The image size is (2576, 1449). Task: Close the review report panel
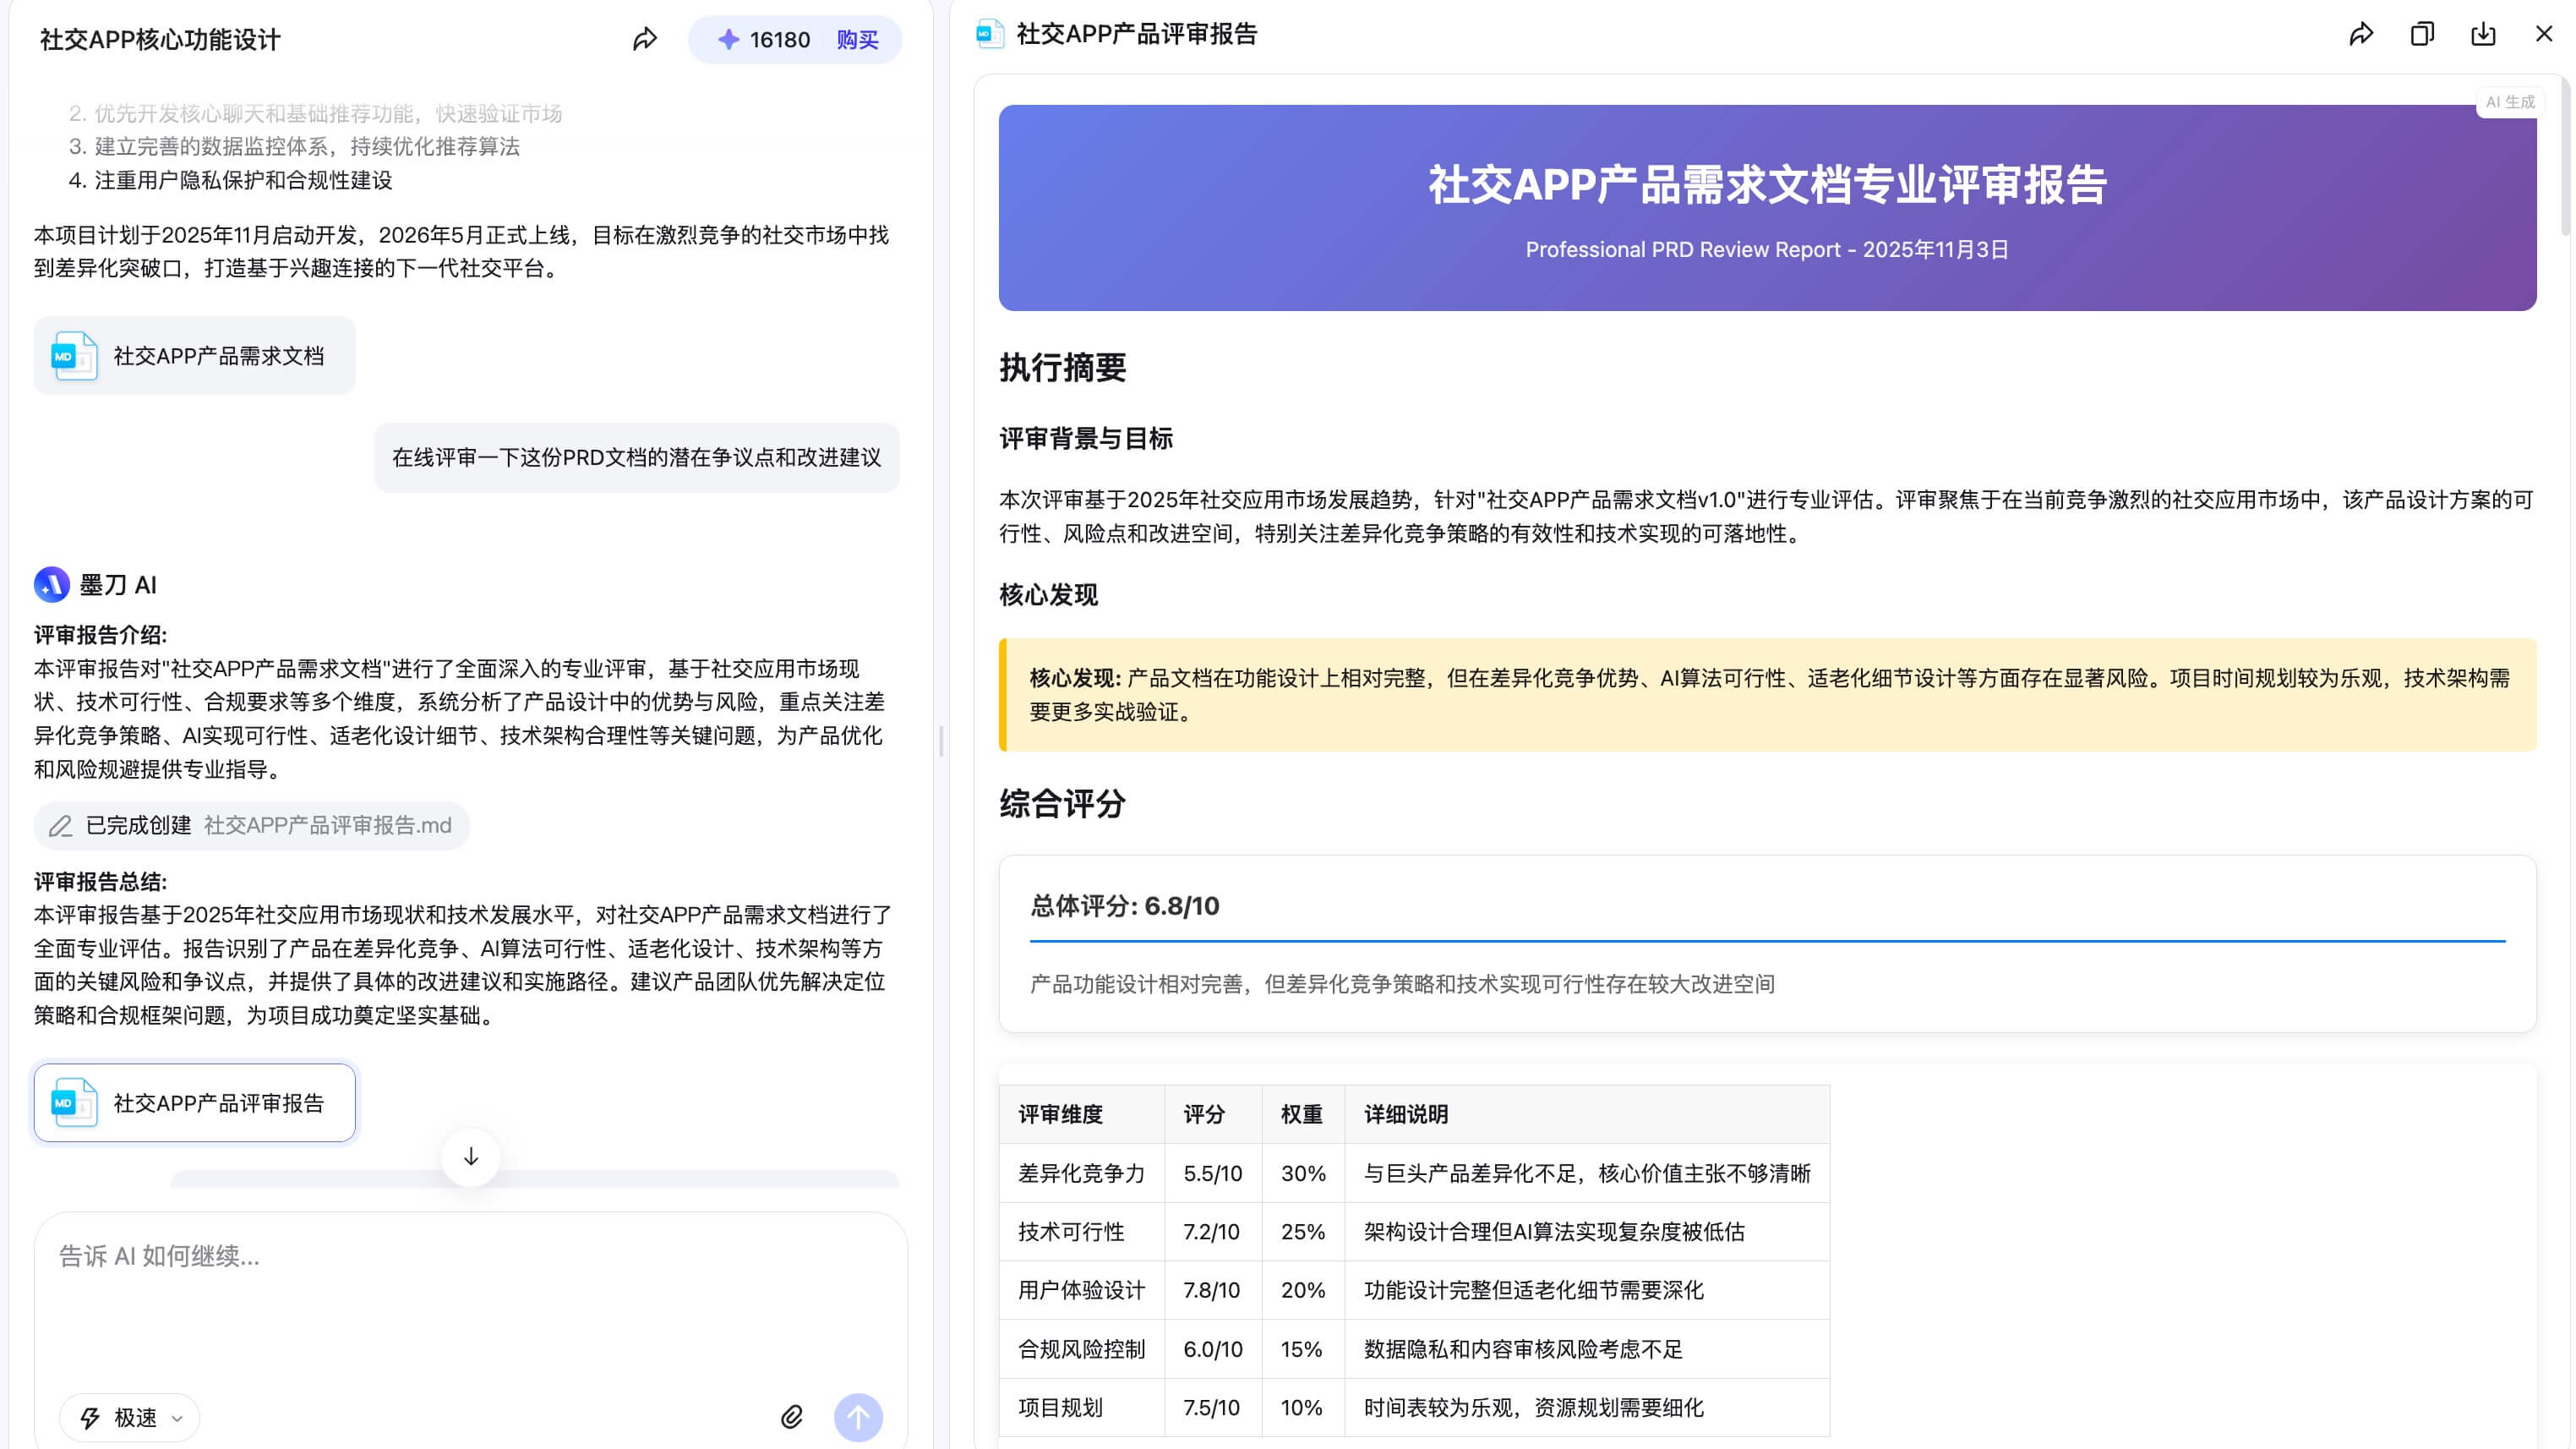point(2545,33)
